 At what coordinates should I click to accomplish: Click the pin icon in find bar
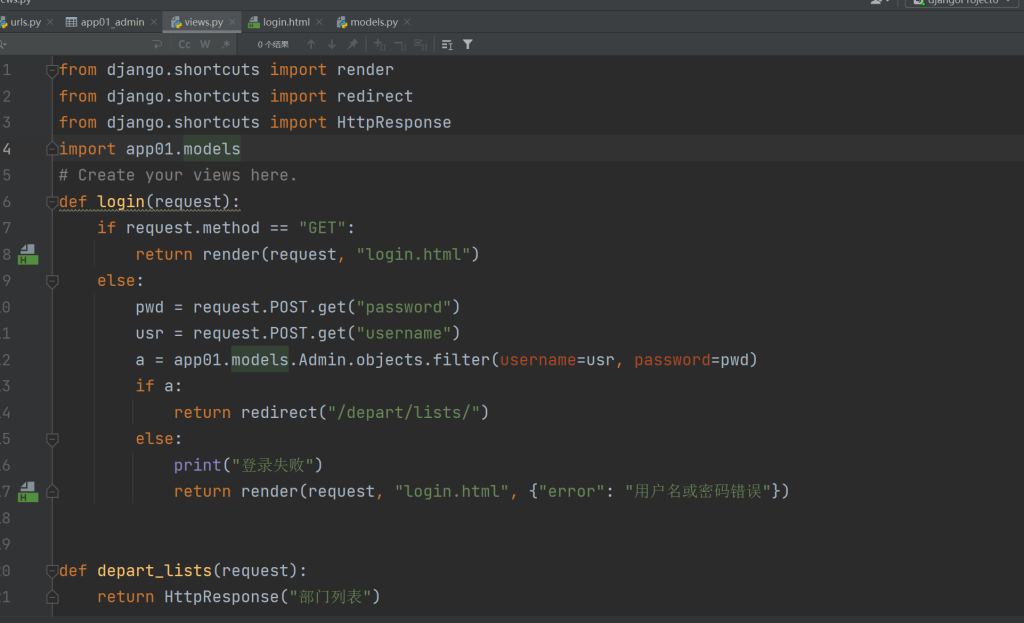tap(352, 44)
